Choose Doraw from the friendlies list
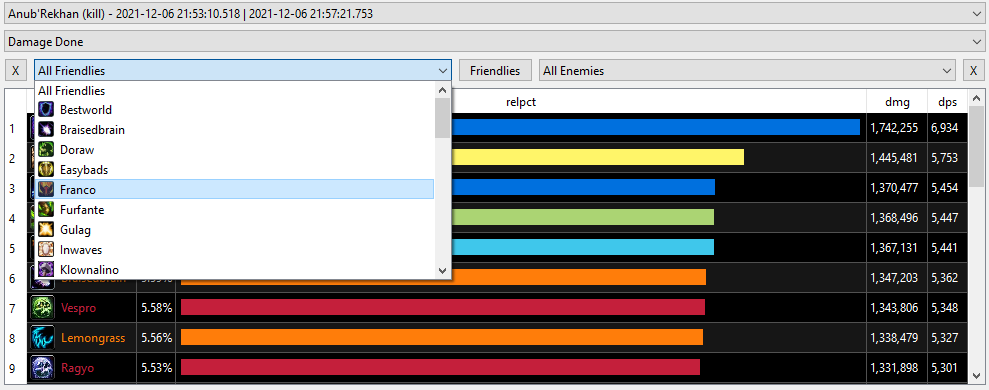989x390 pixels. click(x=235, y=150)
